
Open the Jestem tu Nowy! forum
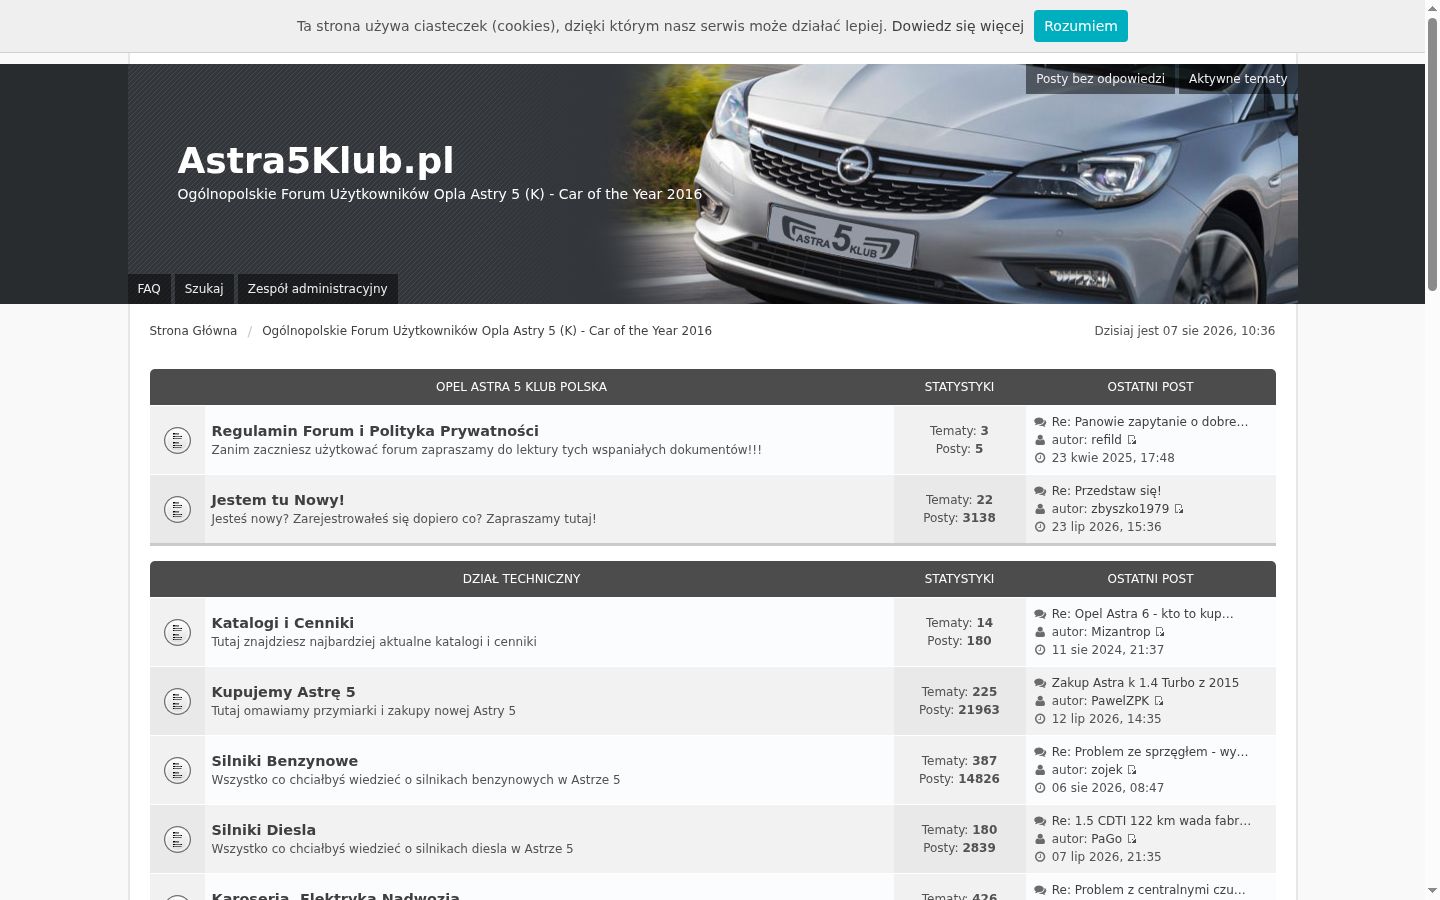point(278,500)
